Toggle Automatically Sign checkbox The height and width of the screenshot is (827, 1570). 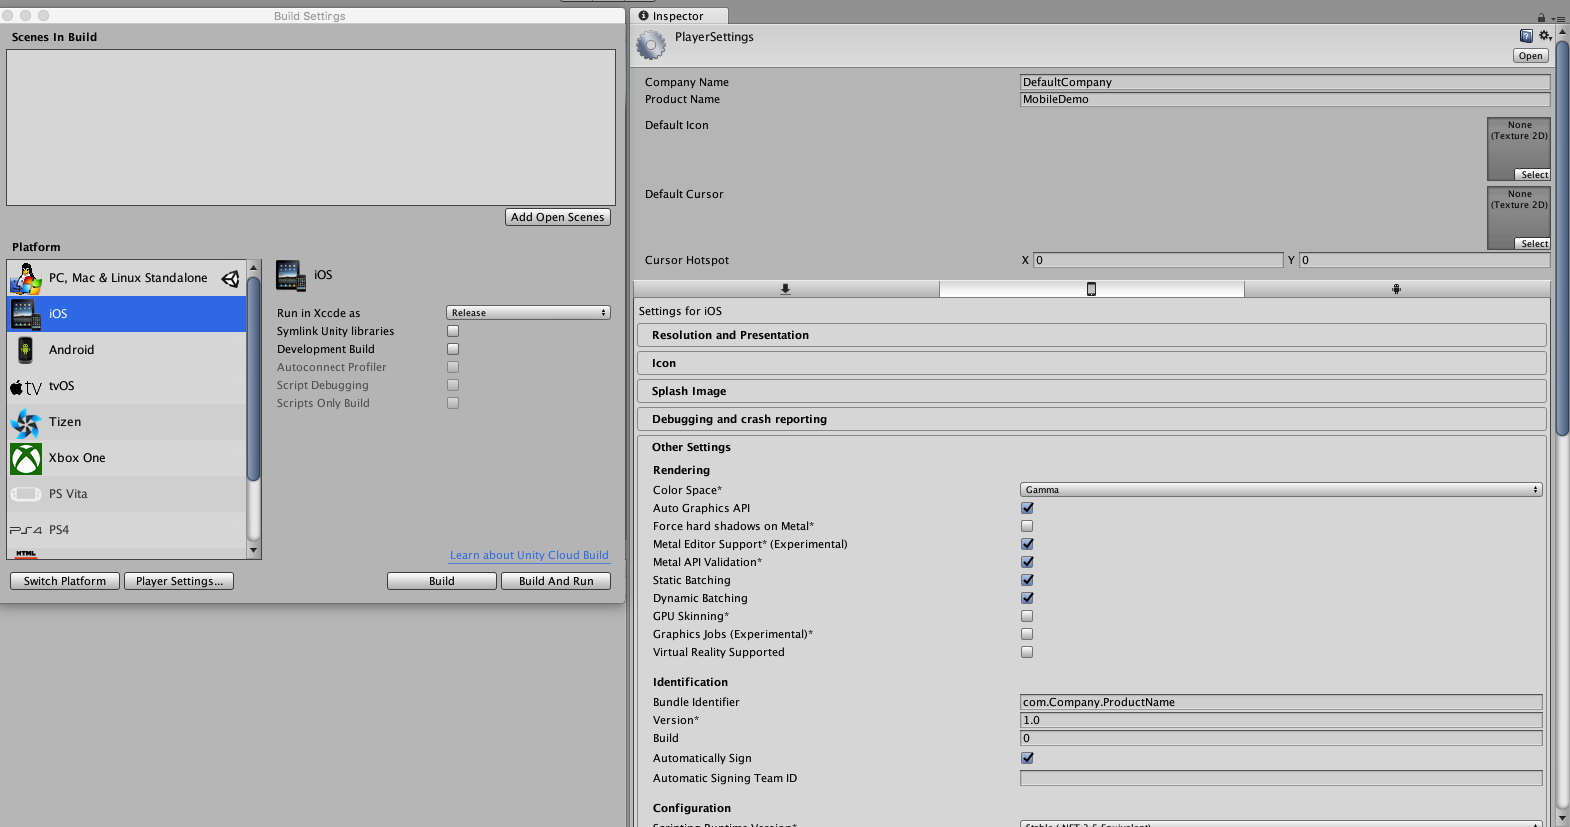pos(1027,758)
